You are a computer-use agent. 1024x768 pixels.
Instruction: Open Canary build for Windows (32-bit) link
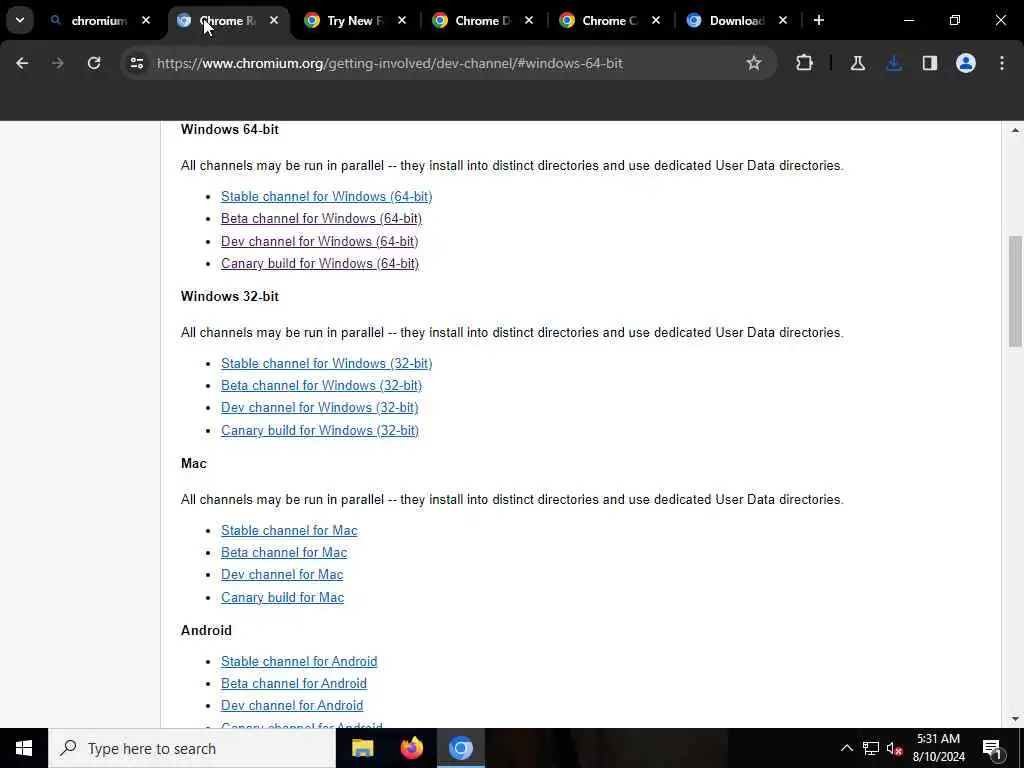320,431
